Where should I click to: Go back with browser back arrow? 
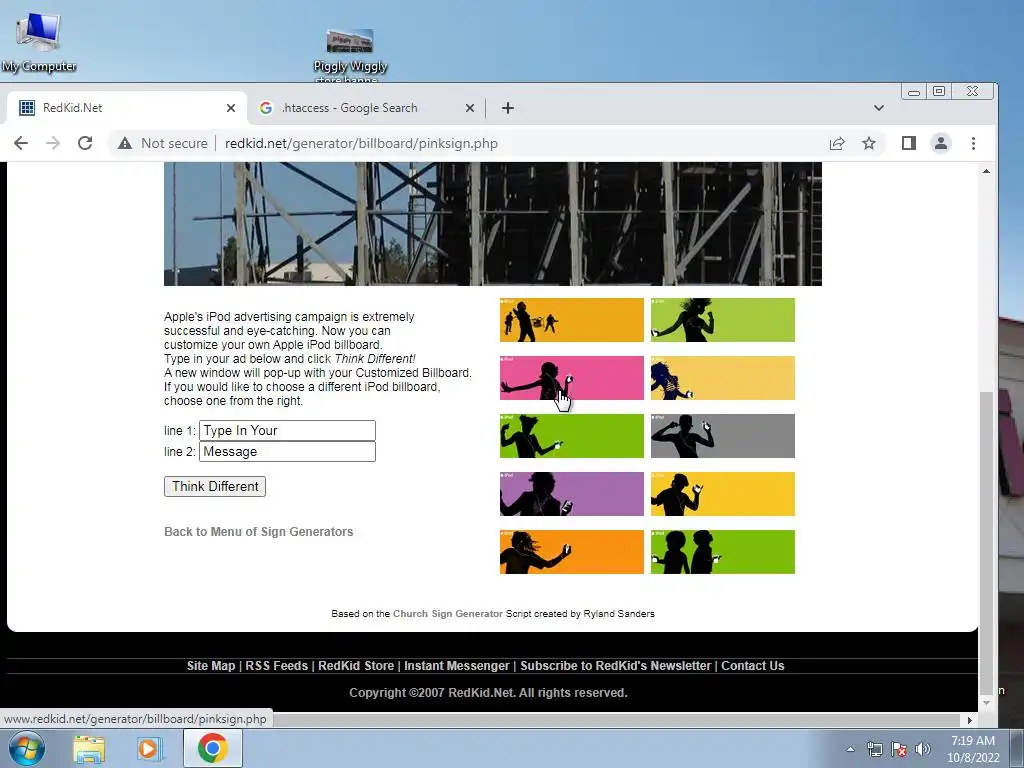[x=21, y=143]
